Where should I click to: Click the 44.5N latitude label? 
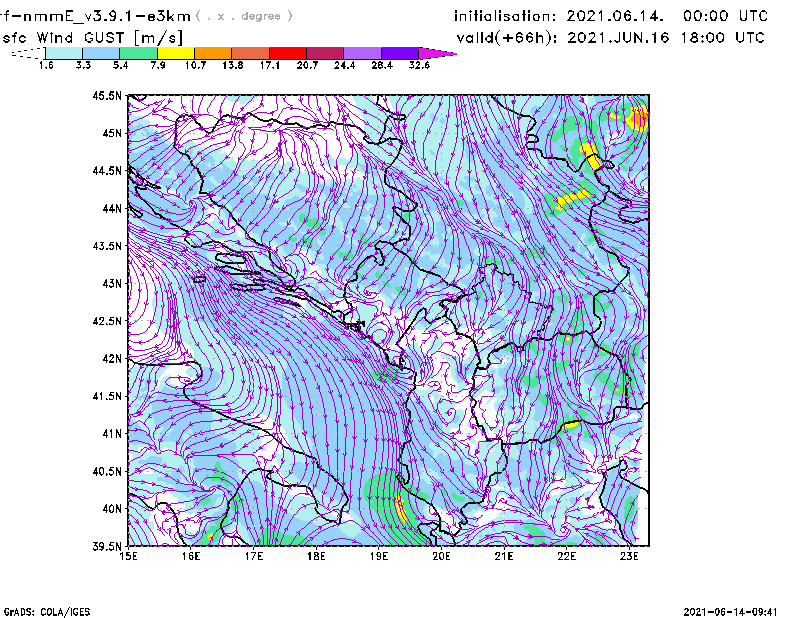(107, 170)
